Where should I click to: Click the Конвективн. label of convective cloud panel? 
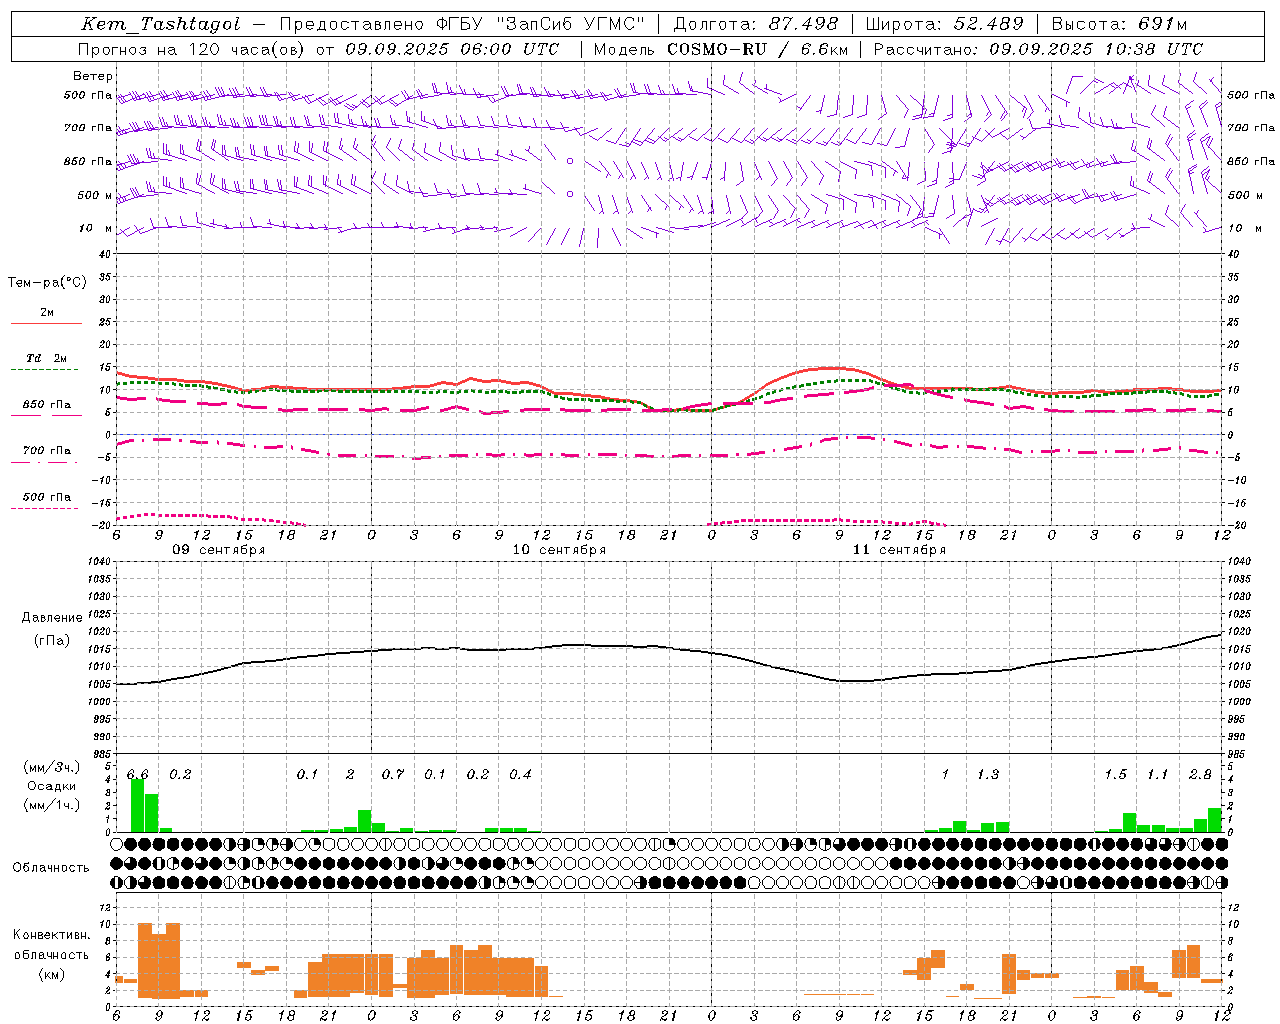[51, 935]
